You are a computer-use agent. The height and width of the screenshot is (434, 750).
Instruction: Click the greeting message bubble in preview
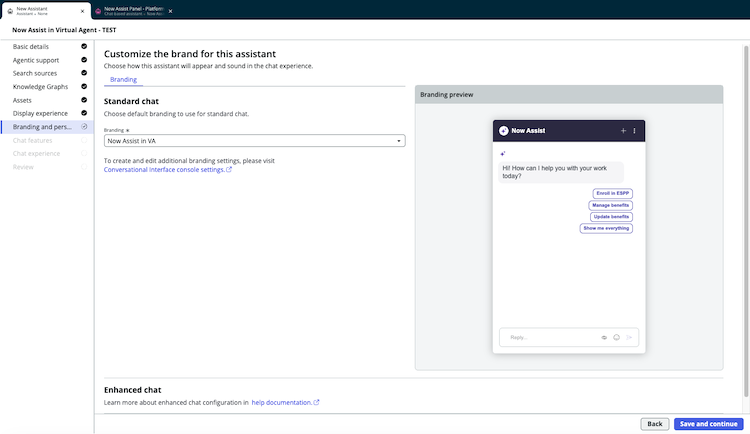click(x=561, y=172)
